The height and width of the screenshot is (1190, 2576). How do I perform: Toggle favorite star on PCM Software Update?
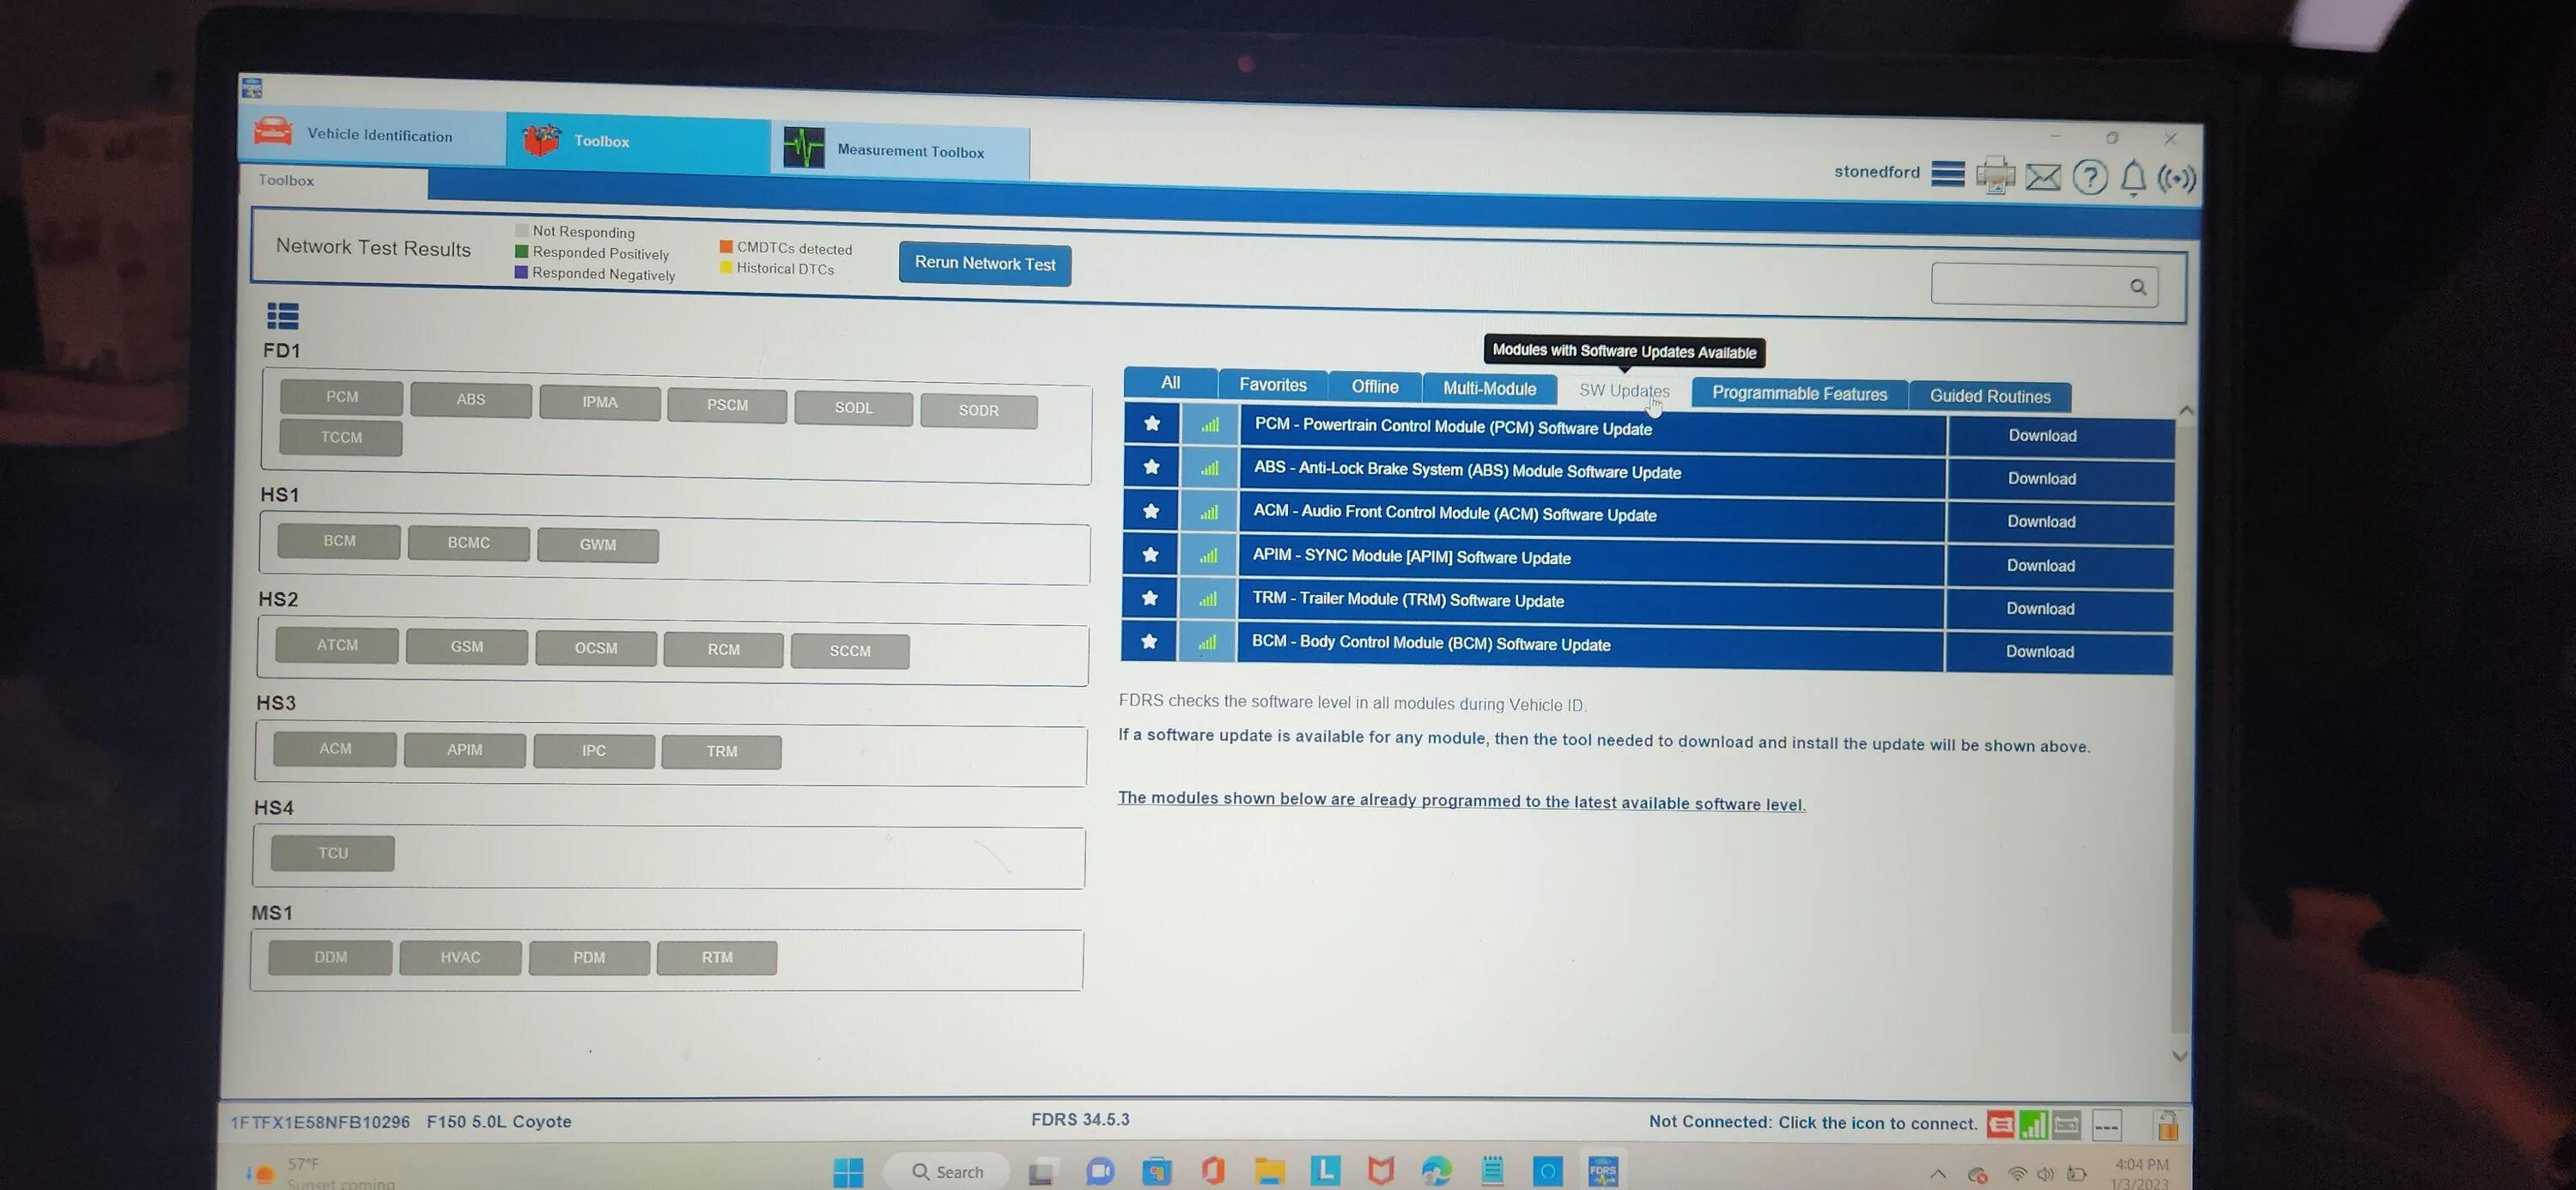tap(1152, 424)
